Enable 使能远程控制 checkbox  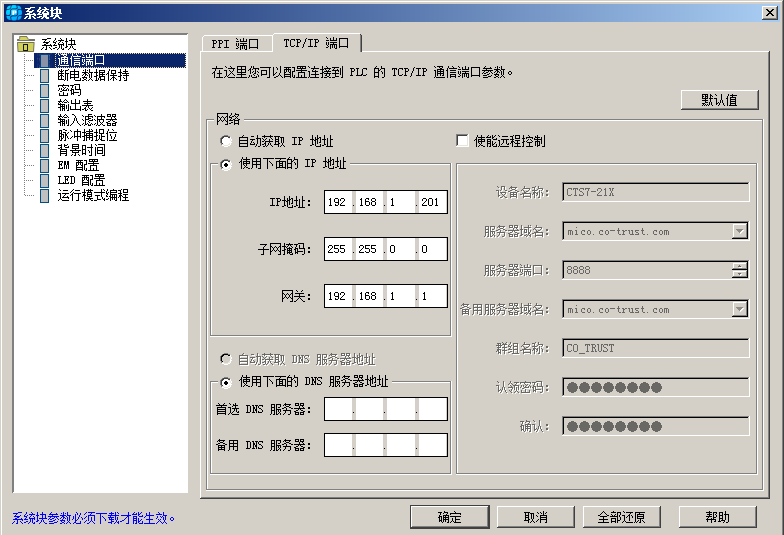click(462, 141)
